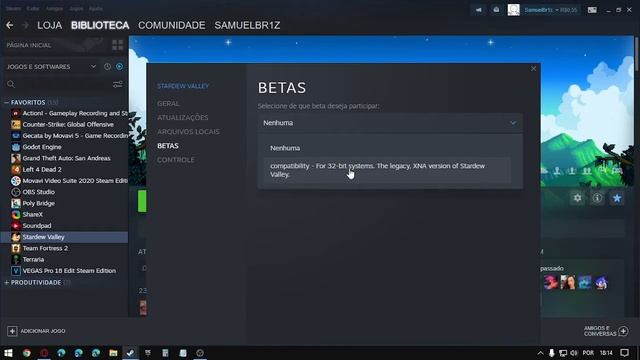Open advanced library filter sliders icon
Viewport: 640px width, 360px height.
(x=118, y=84)
